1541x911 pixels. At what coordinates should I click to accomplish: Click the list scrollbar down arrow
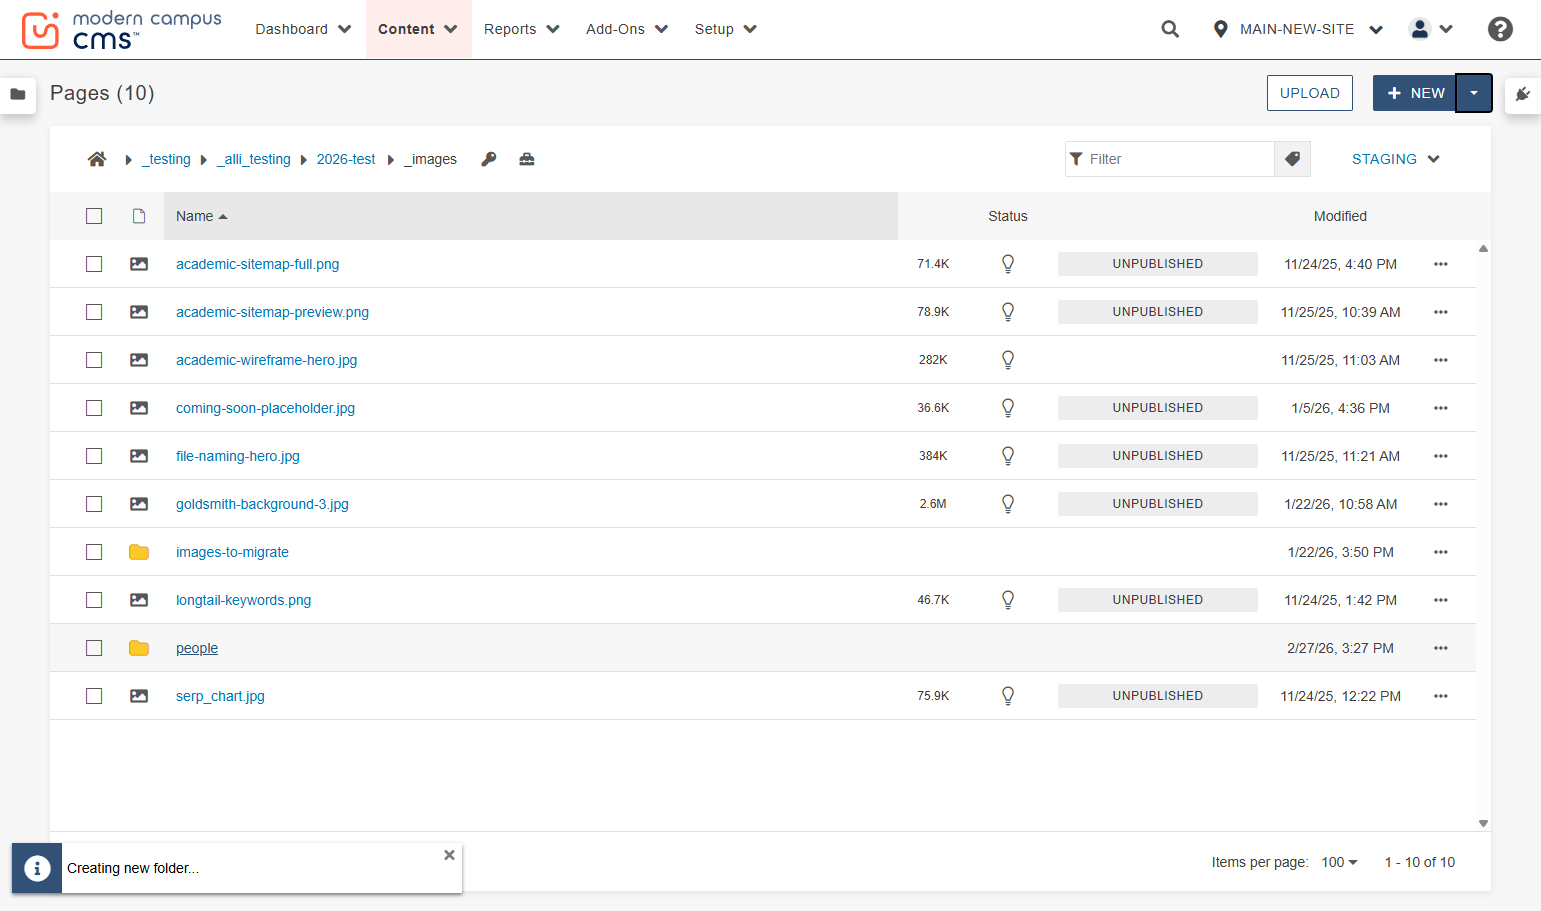click(x=1483, y=823)
